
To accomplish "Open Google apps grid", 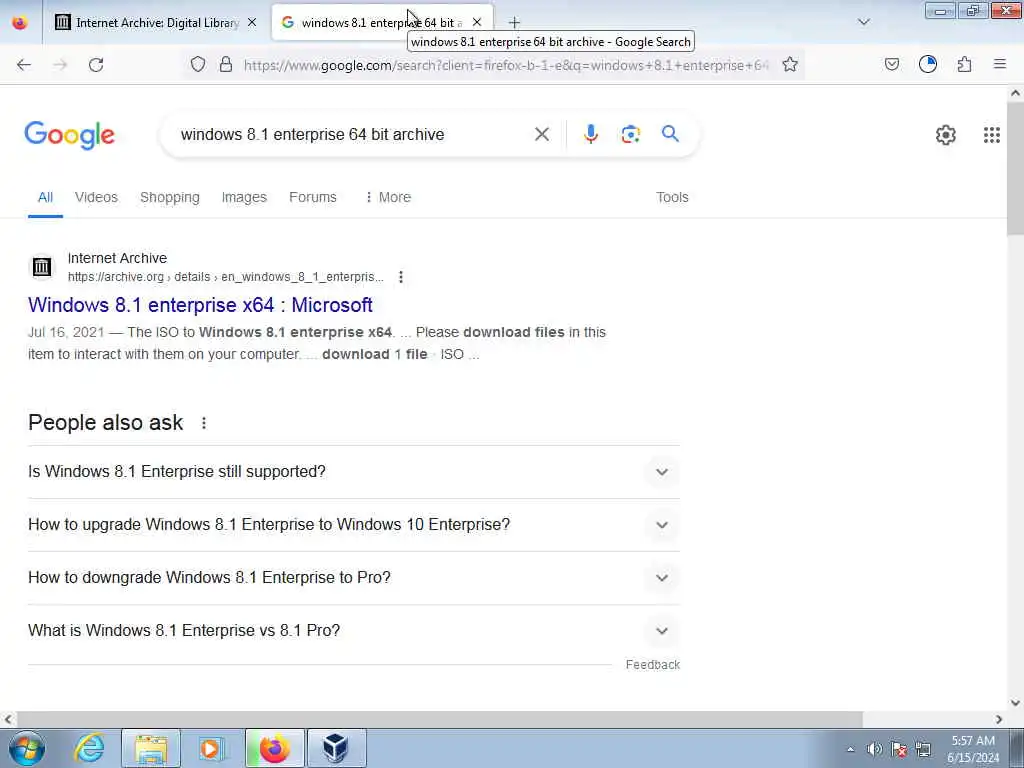I will point(992,135).
